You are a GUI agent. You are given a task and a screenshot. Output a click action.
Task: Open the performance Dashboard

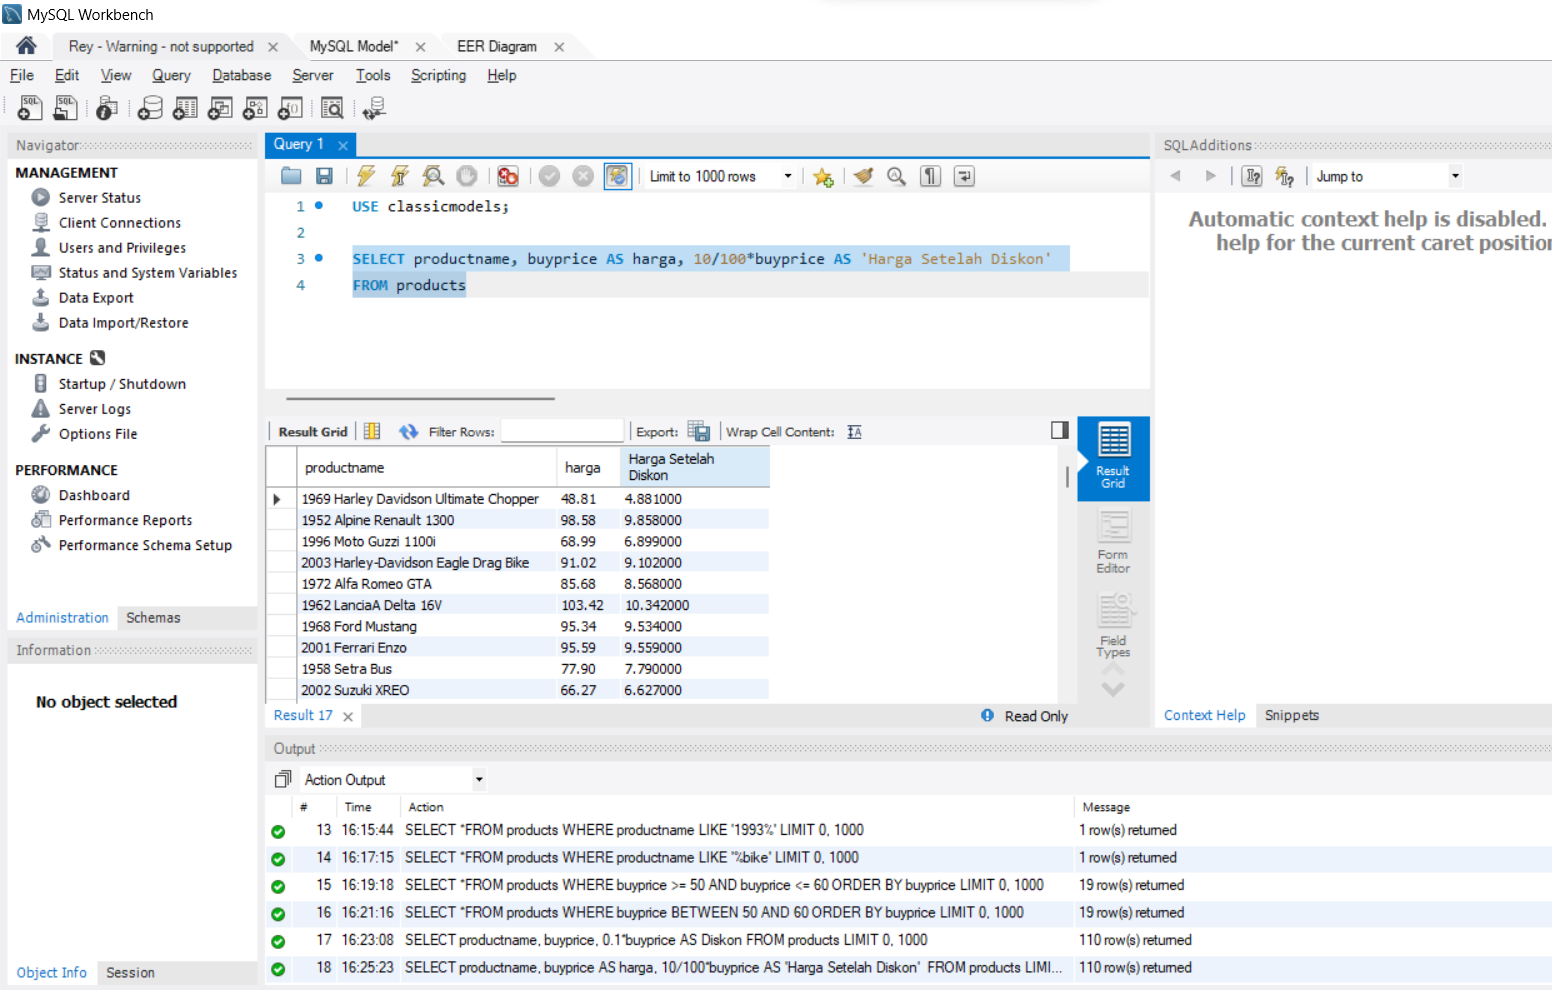[94, 495]
